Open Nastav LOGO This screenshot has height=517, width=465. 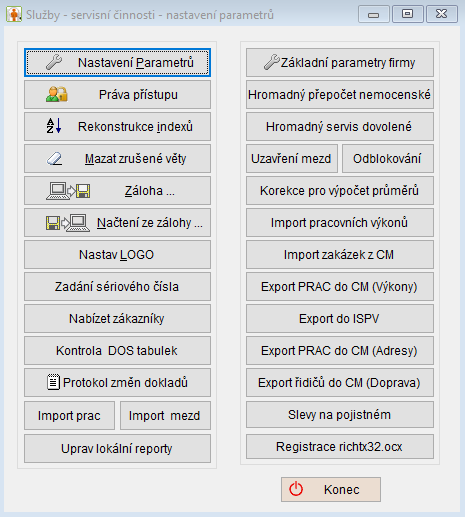pos(117,255)
